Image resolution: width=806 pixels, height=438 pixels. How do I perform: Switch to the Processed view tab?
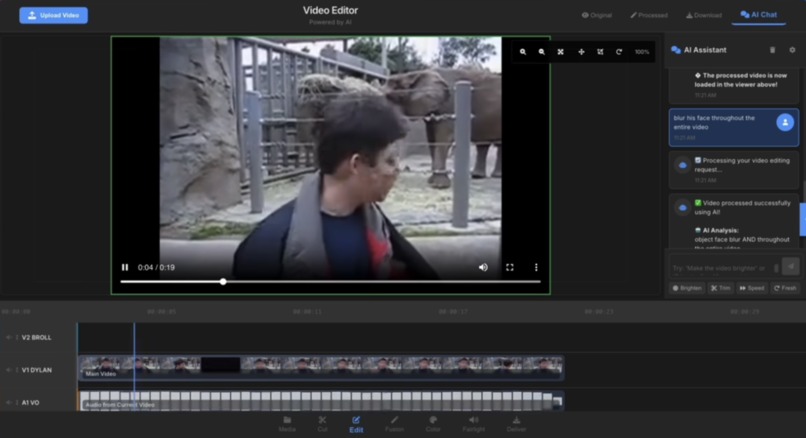pyautogui.click(x=649, y=15)
